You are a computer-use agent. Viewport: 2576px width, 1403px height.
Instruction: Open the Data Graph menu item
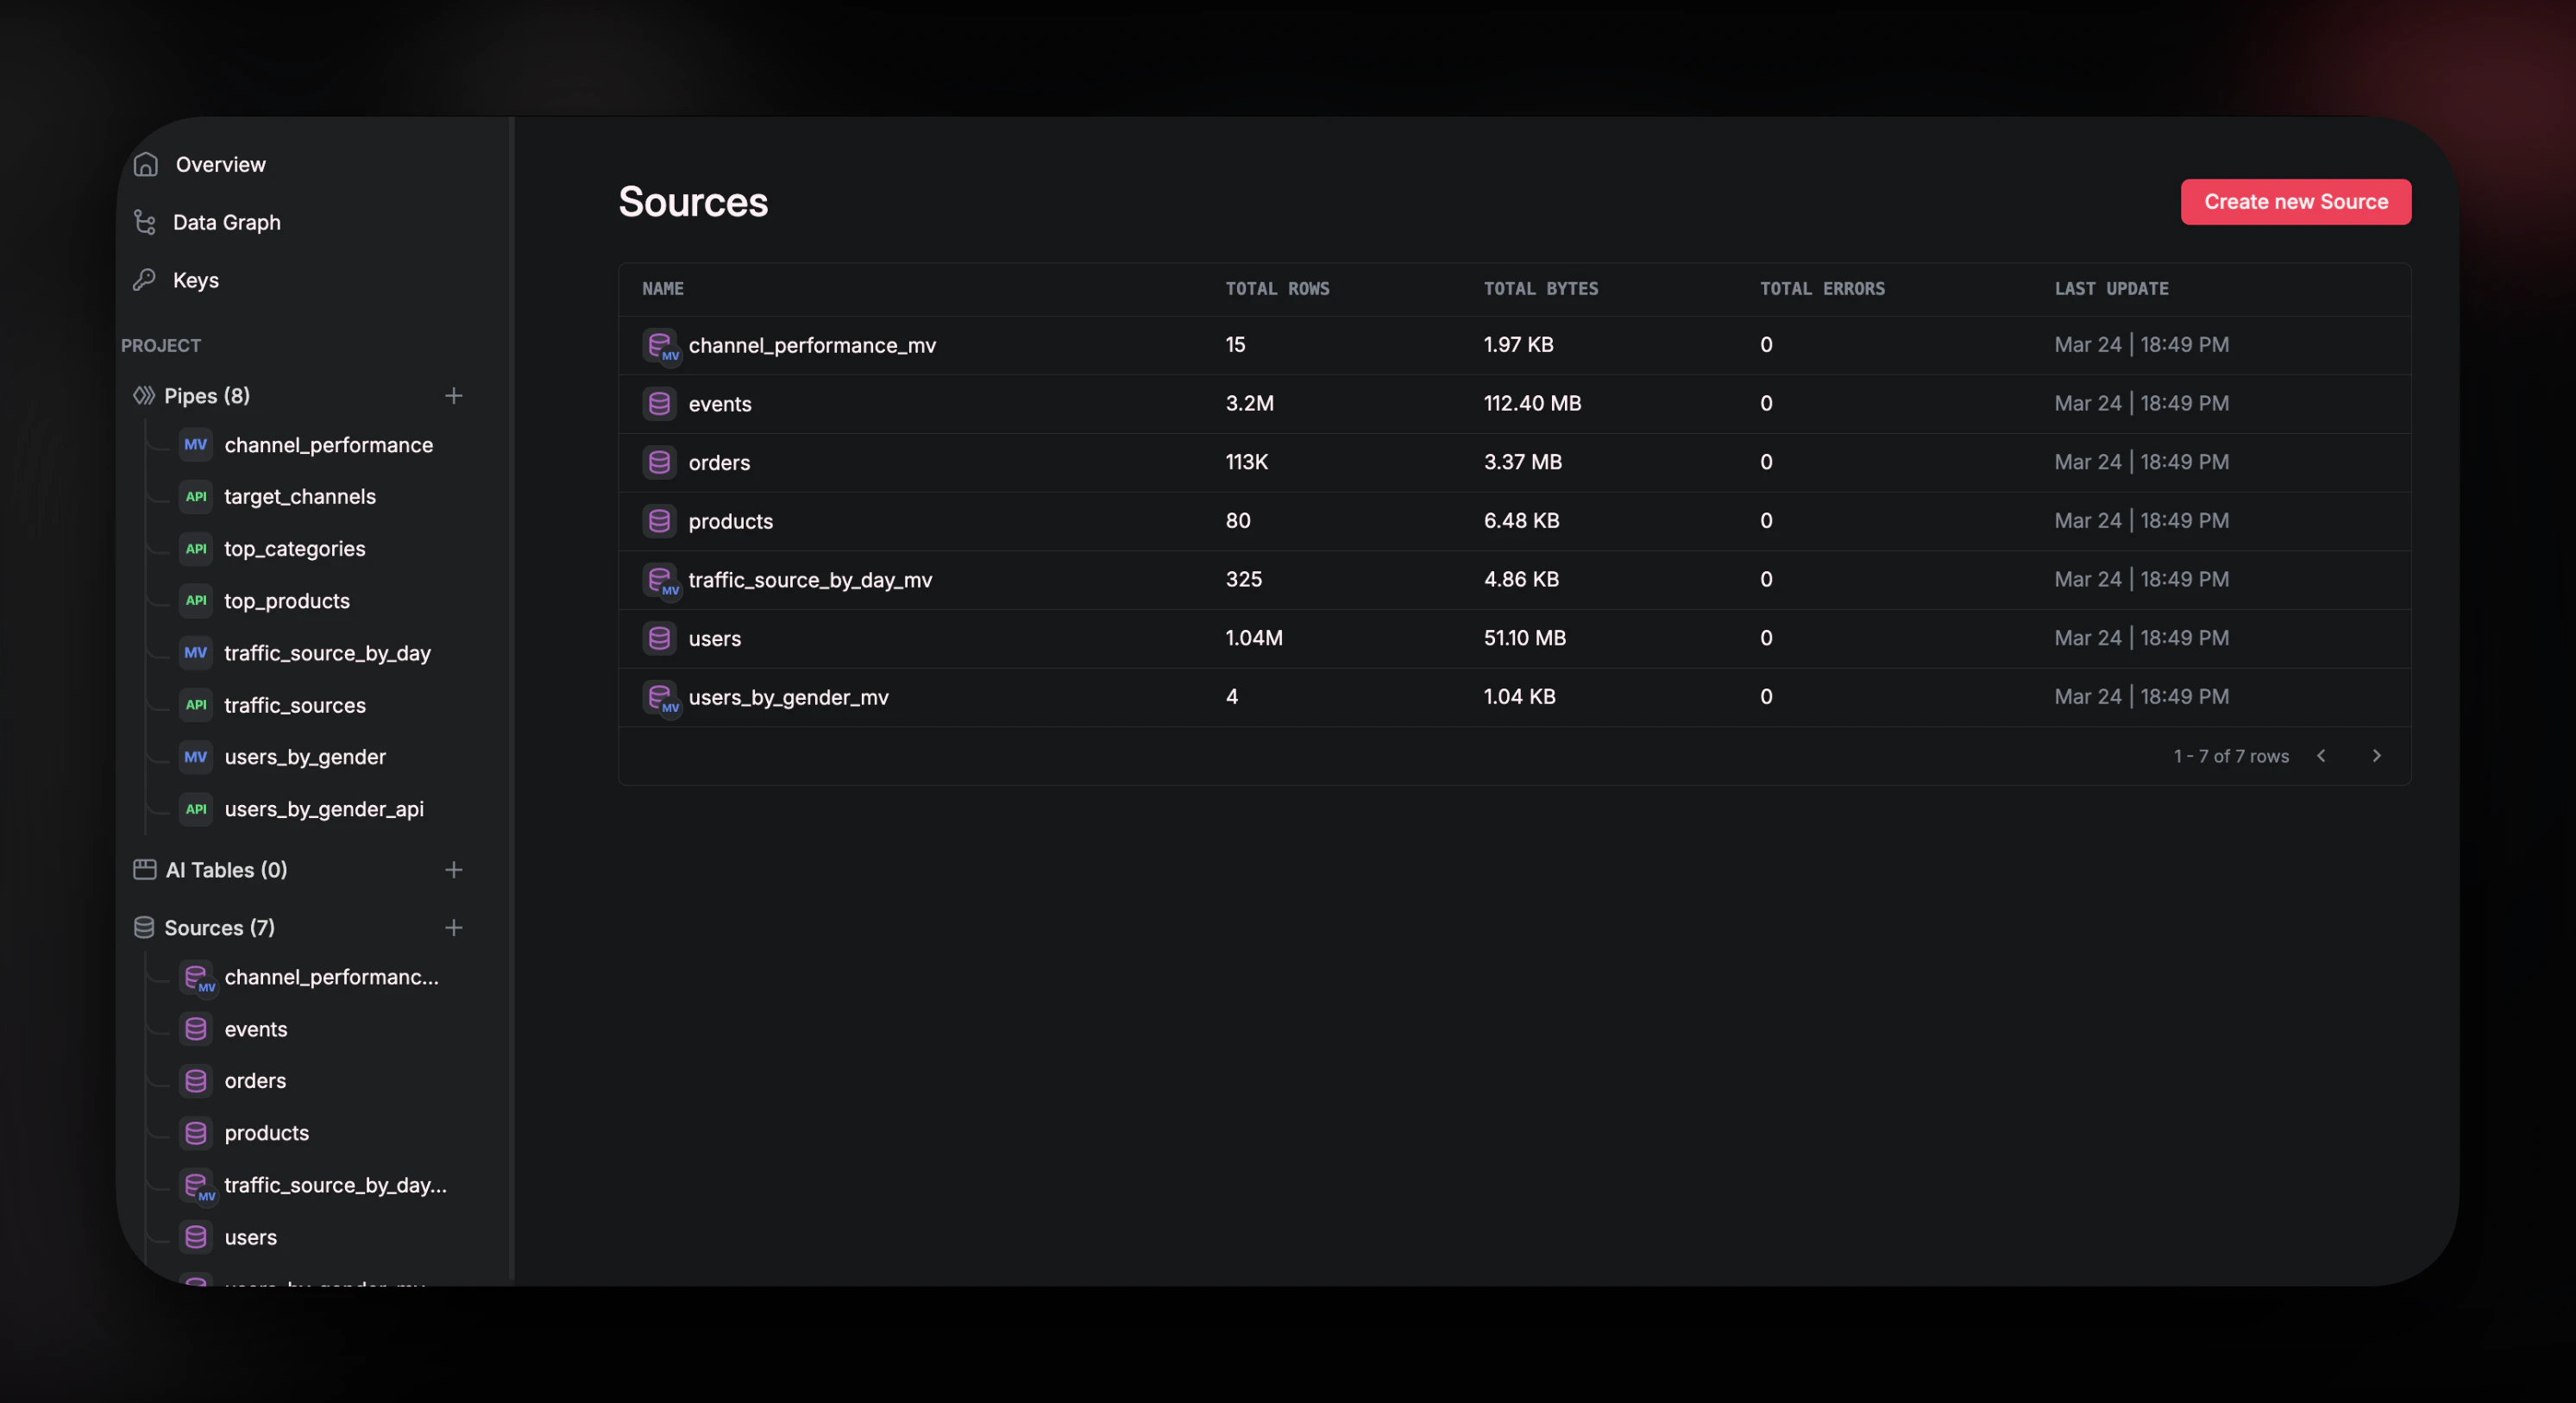(x=226, y=222)
